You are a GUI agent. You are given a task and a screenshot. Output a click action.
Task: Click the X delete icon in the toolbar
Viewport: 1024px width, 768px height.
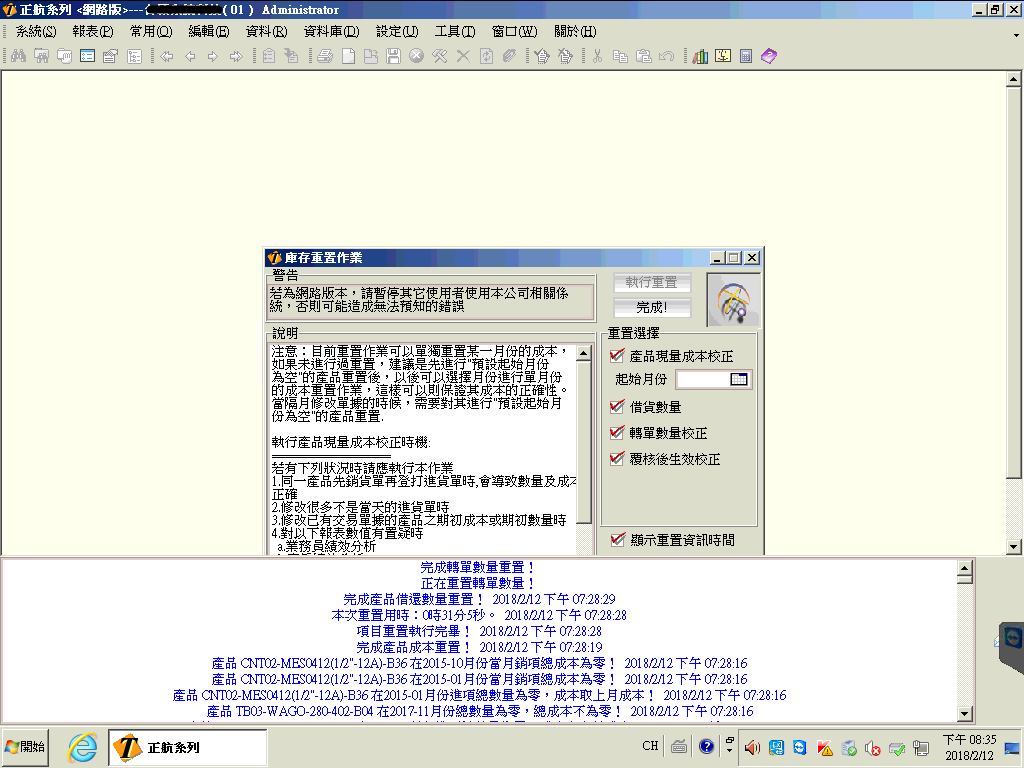pyautogui.click(x=463, y=56)
